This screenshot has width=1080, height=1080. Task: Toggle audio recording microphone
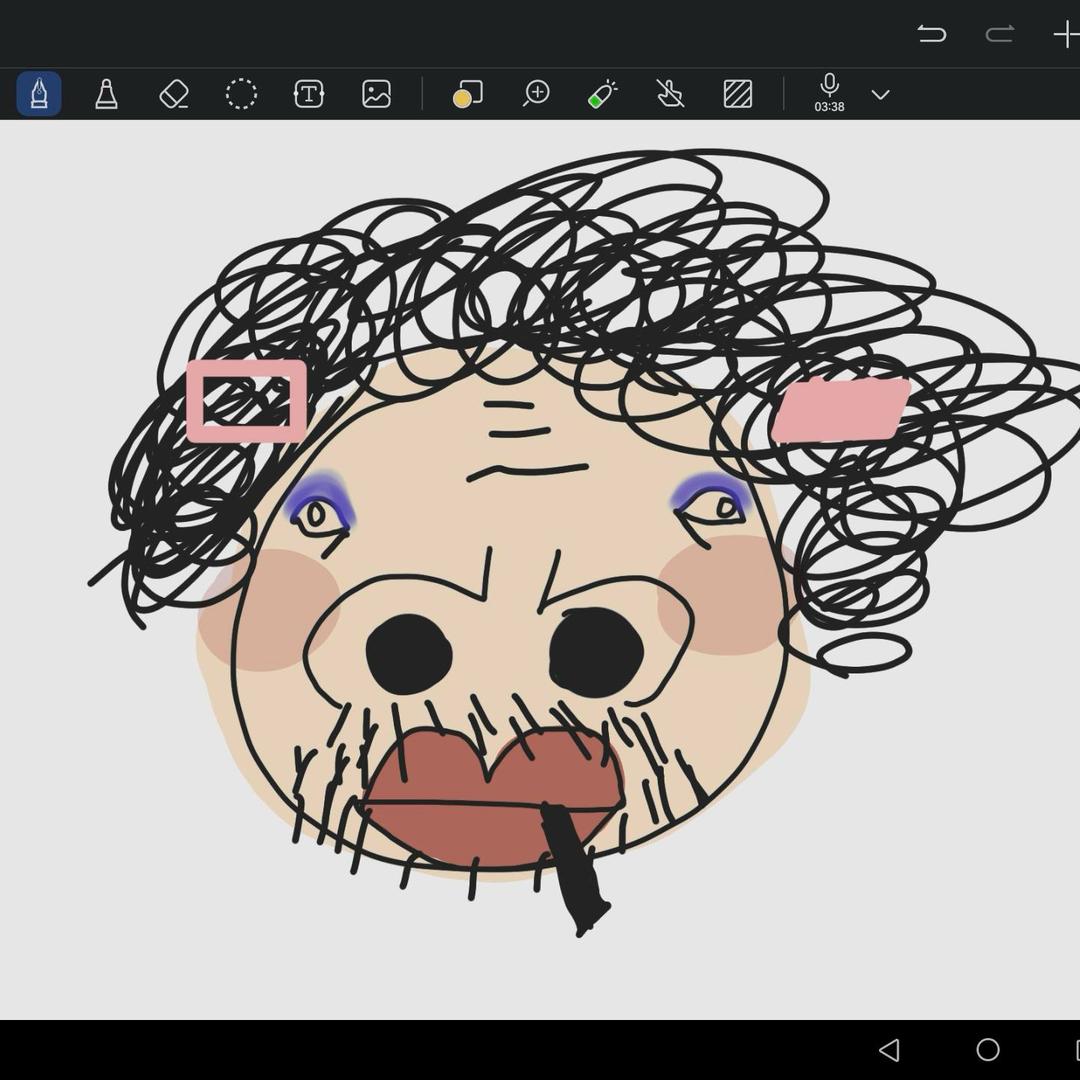[829, 88]
